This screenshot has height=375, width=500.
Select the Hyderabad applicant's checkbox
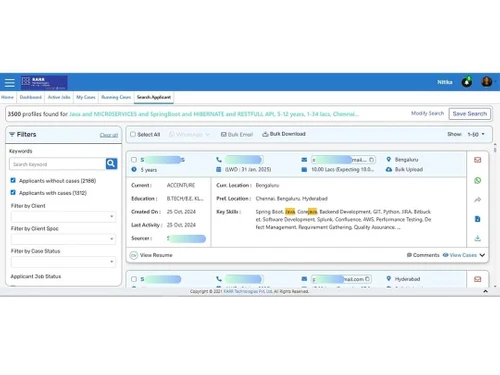coord(134,279)
